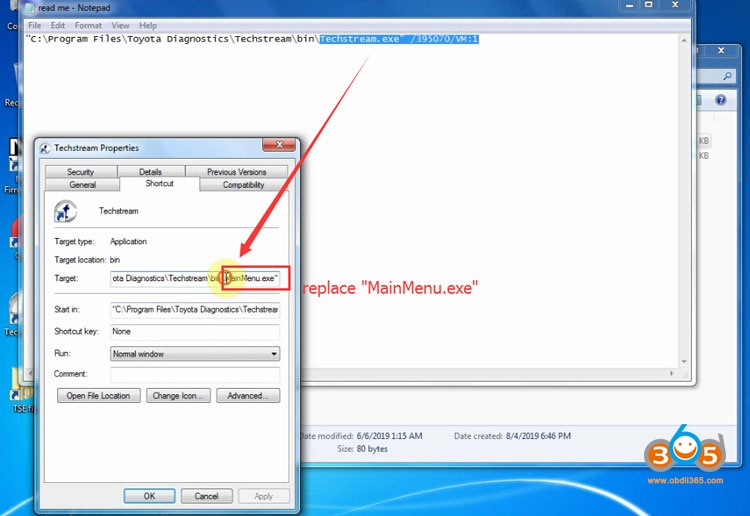Click the TSE desktop shortcut icon
Viewport: 750px width, 516px height.
coord(22,385)
